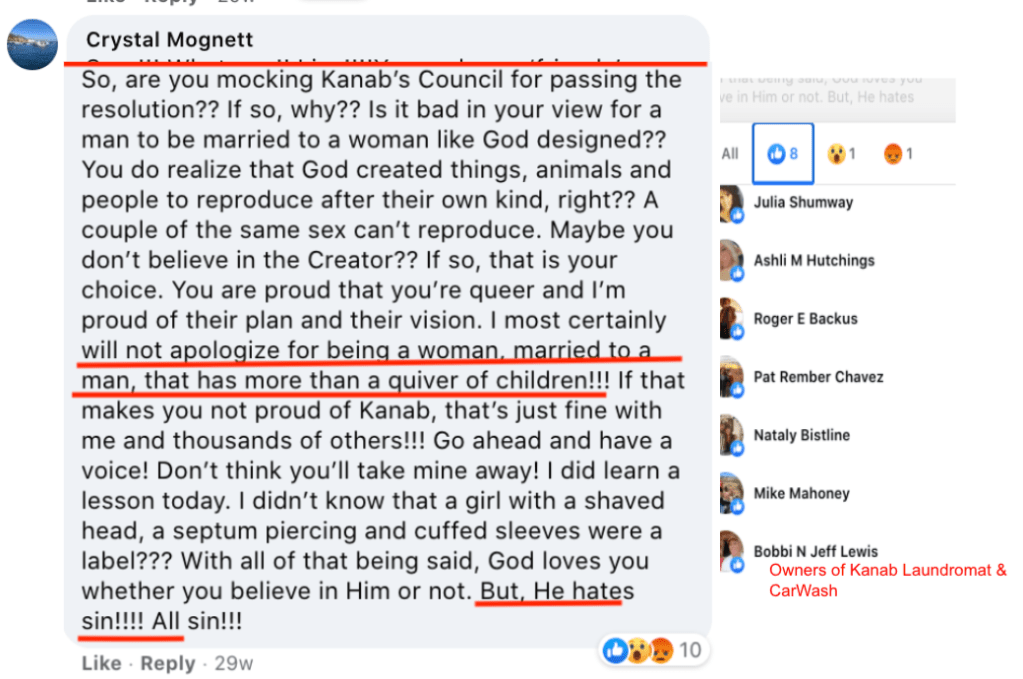The width and height of the screenshot is (1023, 679).
Task: Reply to Crystal Mognett's comment
Action: (167, 663)
